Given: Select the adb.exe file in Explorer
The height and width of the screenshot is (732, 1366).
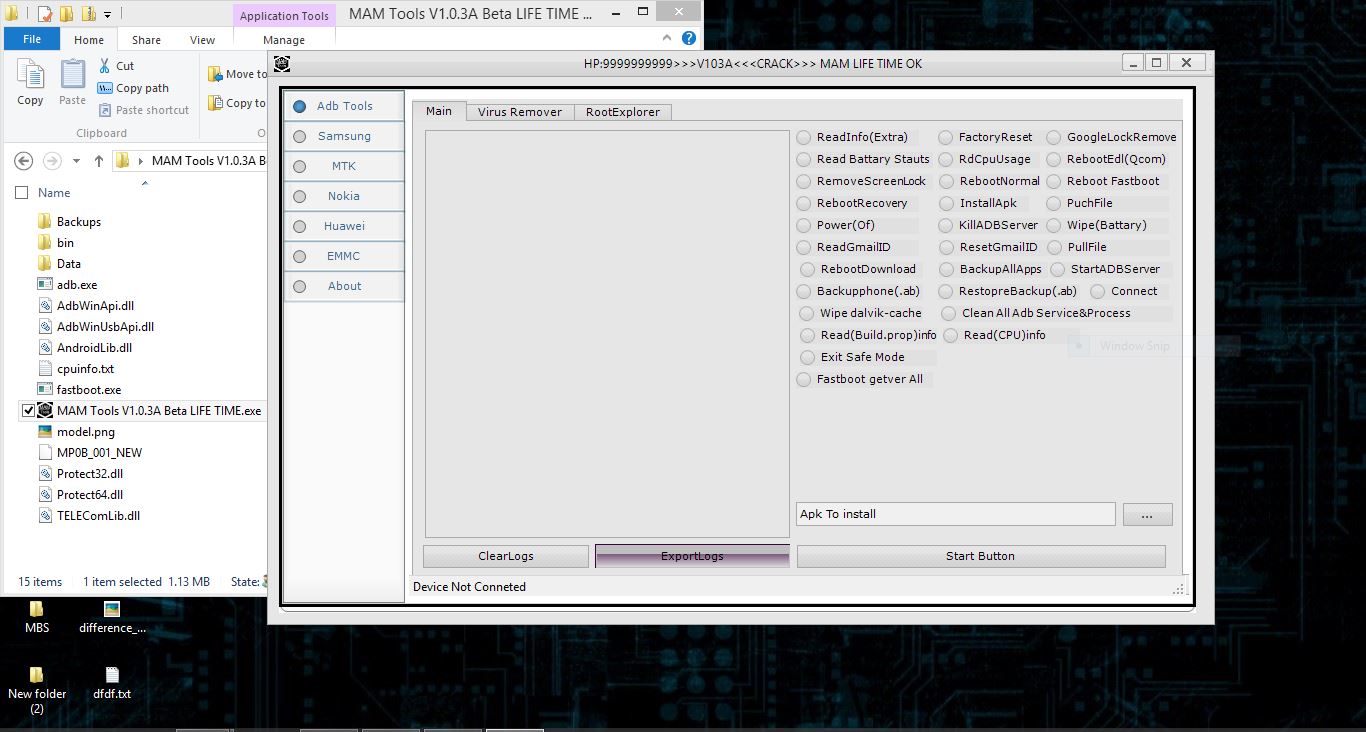Looking at the screenshot, I should coord(77,285).
